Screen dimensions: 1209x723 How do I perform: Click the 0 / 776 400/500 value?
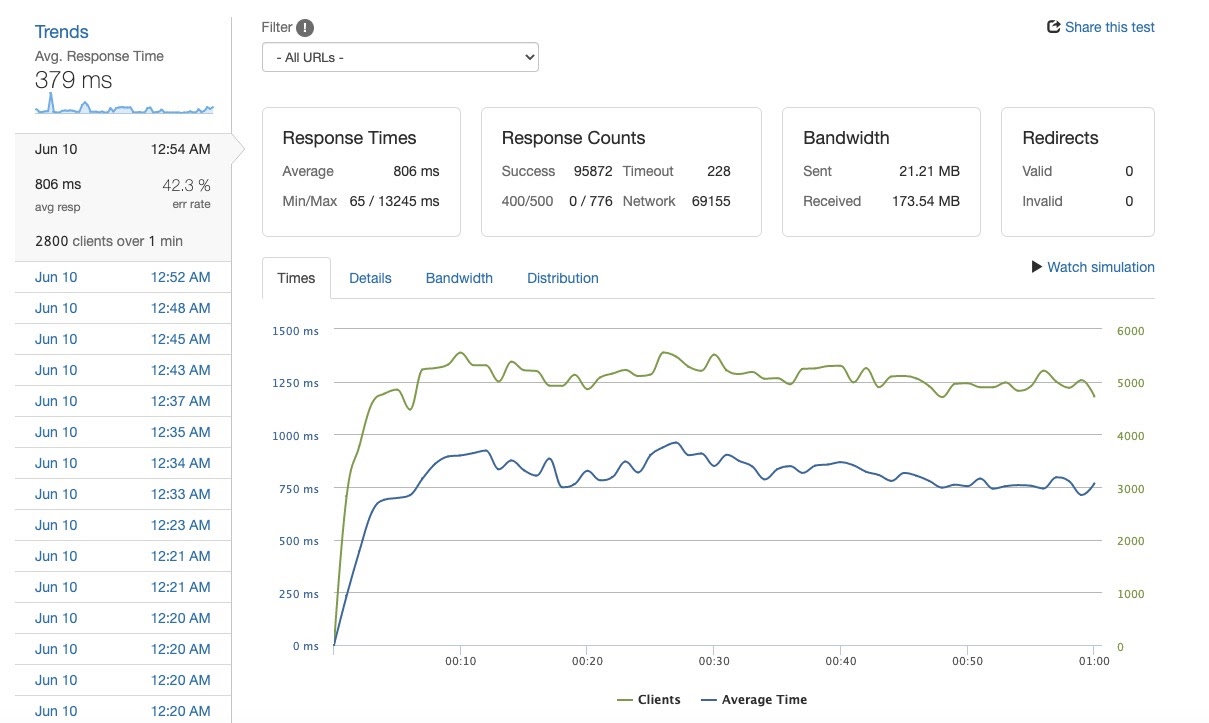point(590,201)
